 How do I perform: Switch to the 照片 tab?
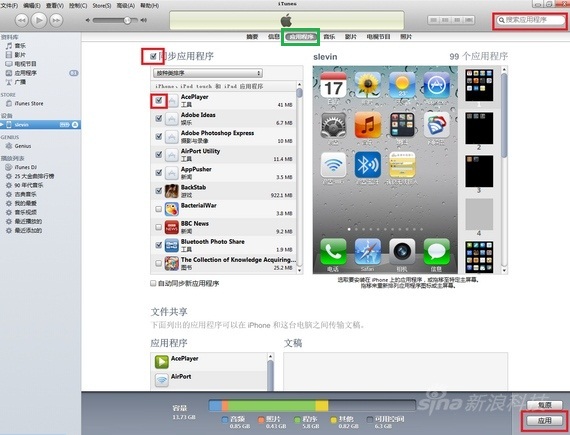[x=406, y=37]
